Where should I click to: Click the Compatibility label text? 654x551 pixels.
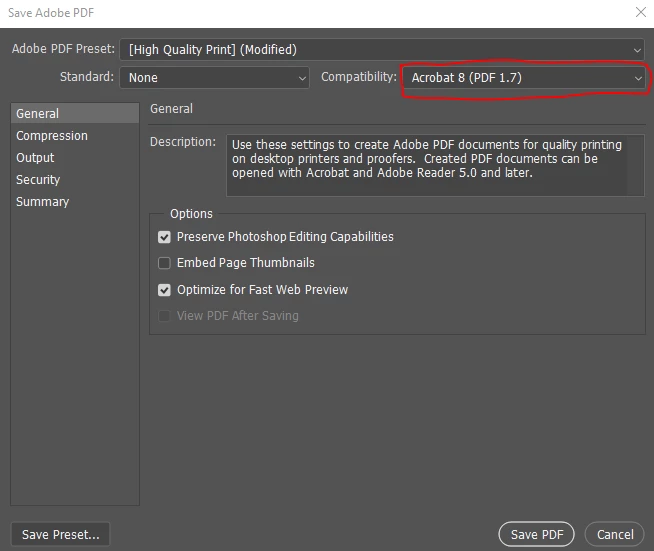pos(359,77)
